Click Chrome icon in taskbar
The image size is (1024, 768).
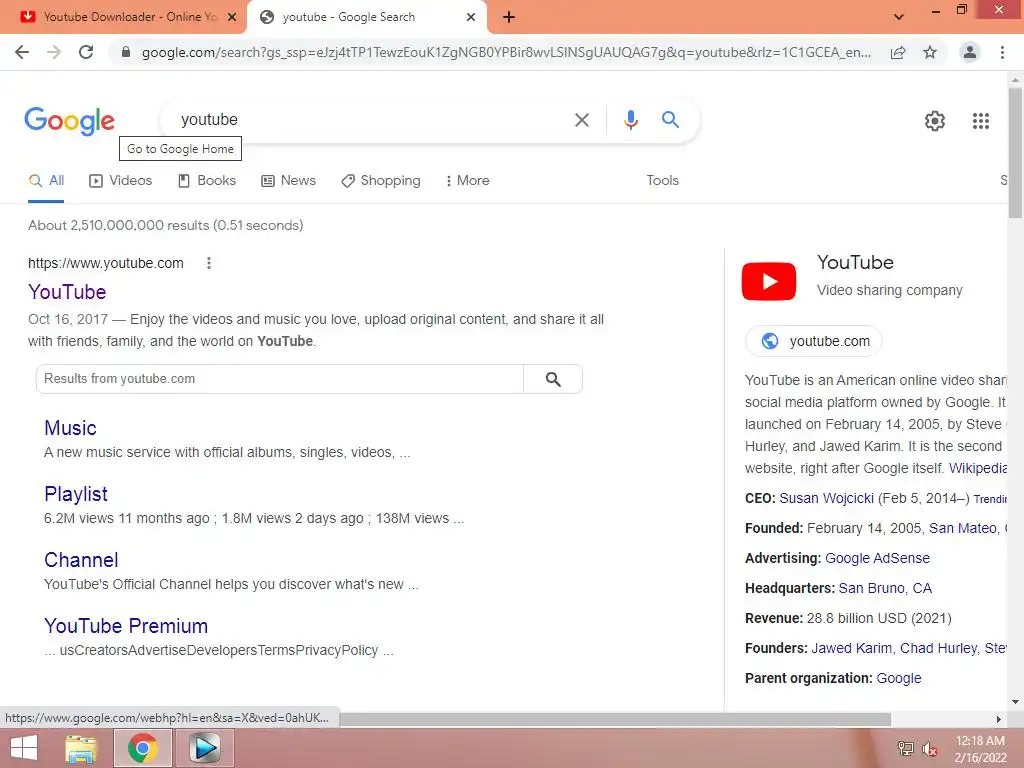[142, 748]
